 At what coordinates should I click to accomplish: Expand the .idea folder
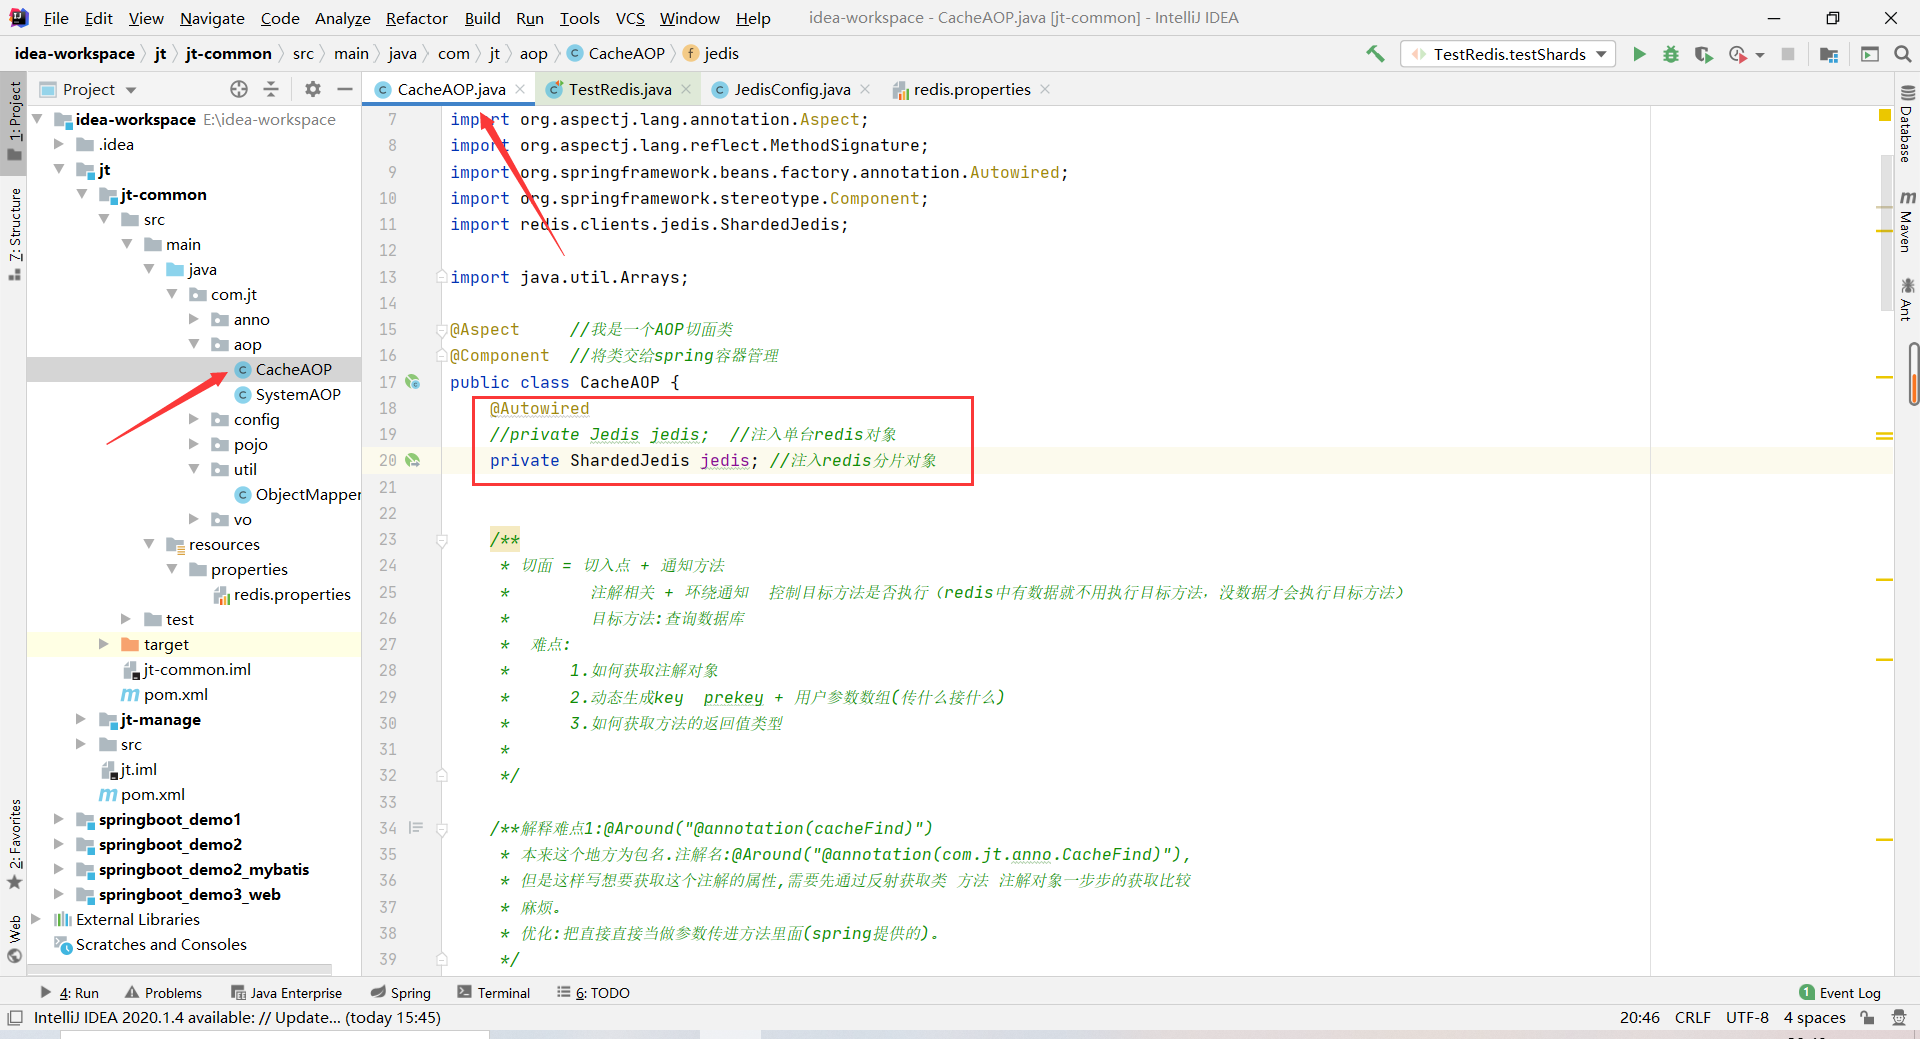tap(59, 144)
